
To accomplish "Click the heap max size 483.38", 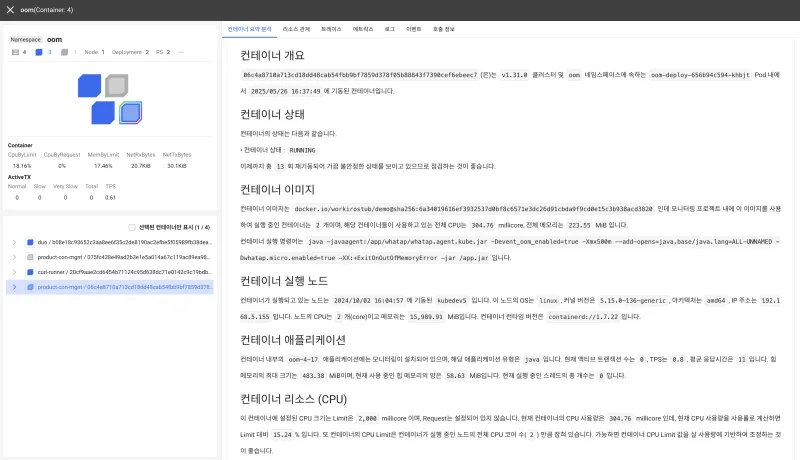I will click(x=313, y=376).
